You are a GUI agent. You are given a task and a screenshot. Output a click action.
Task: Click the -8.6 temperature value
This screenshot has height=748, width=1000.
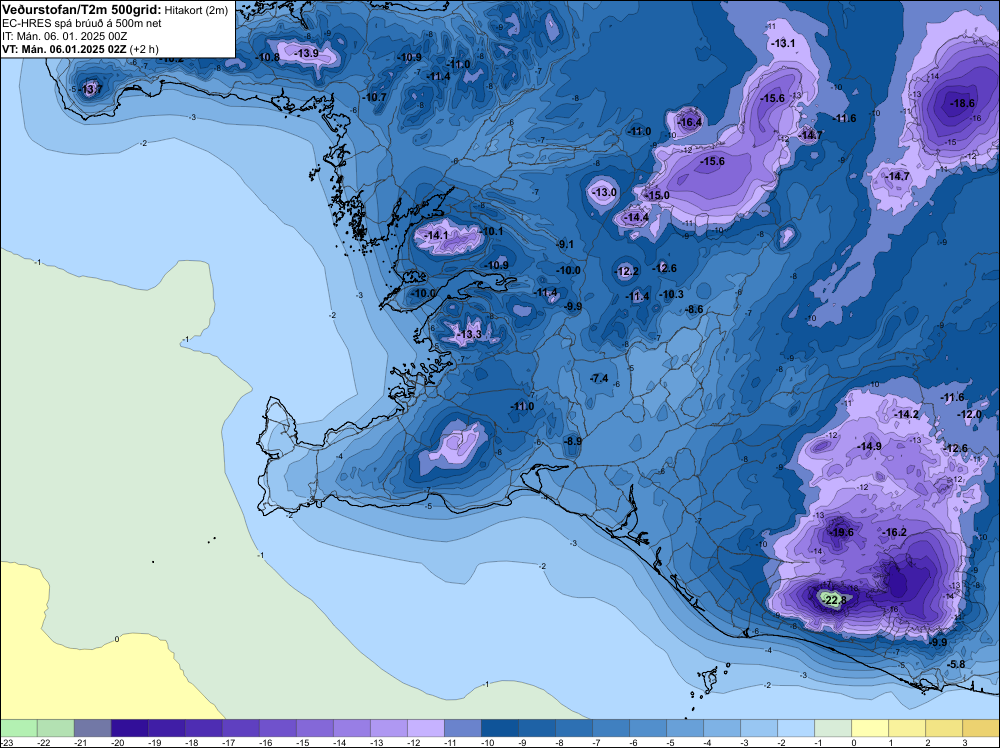pos(695,309)
